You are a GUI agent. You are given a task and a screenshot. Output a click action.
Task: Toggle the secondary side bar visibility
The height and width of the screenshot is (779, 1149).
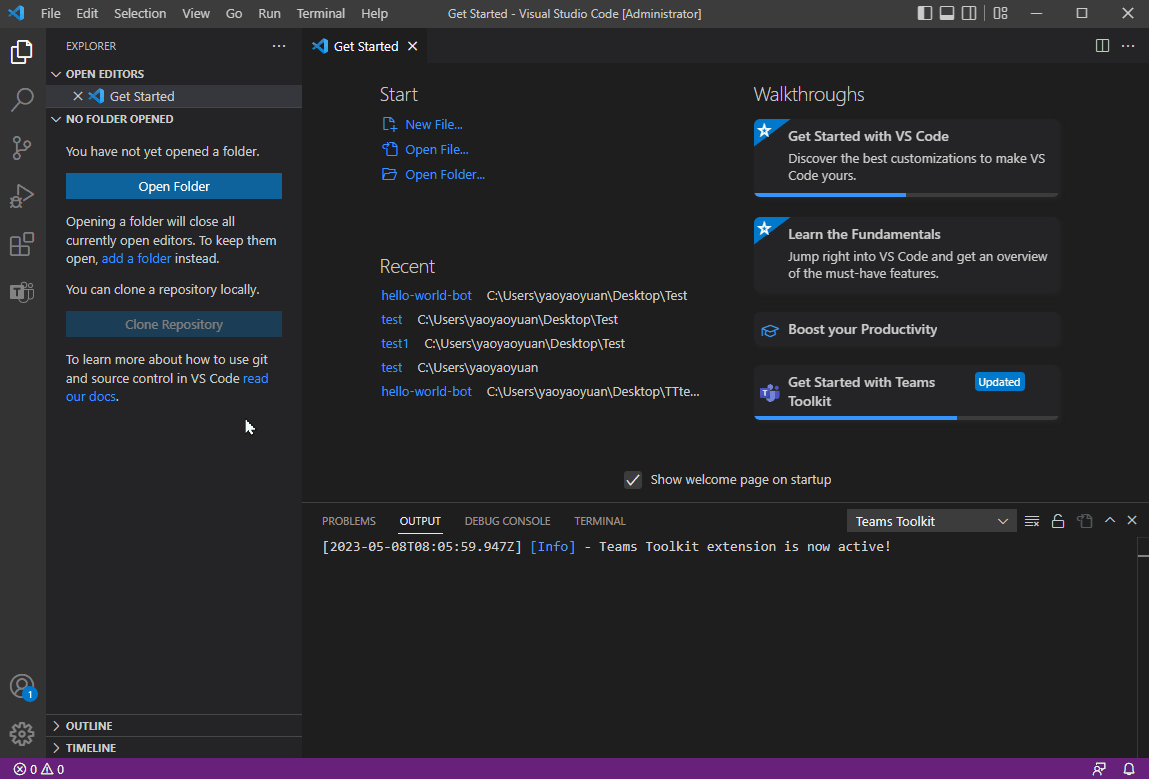[969, 13]
